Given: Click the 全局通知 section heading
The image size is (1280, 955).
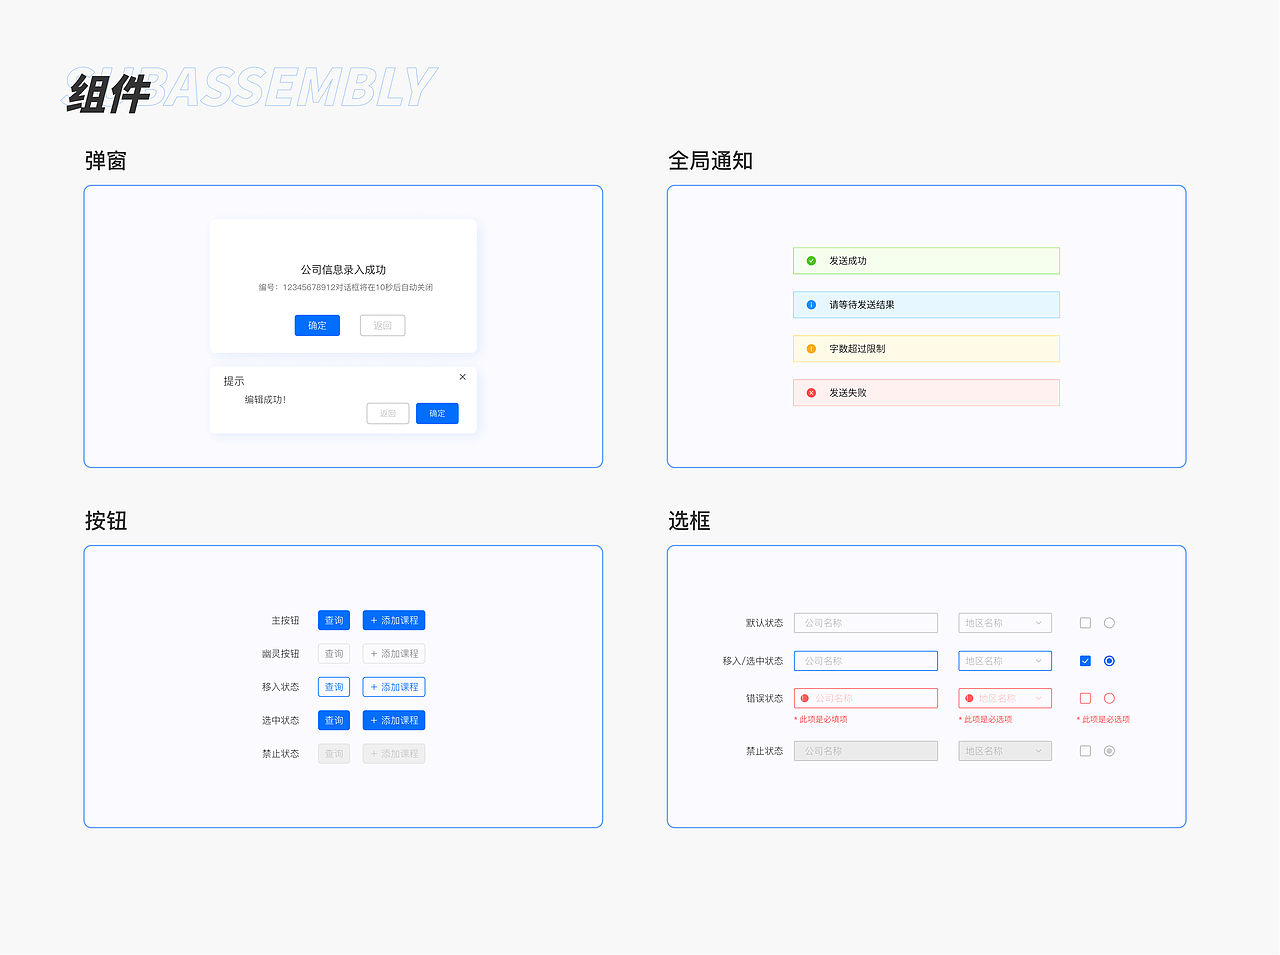Looking at the screenshot, I should point(710,161).
